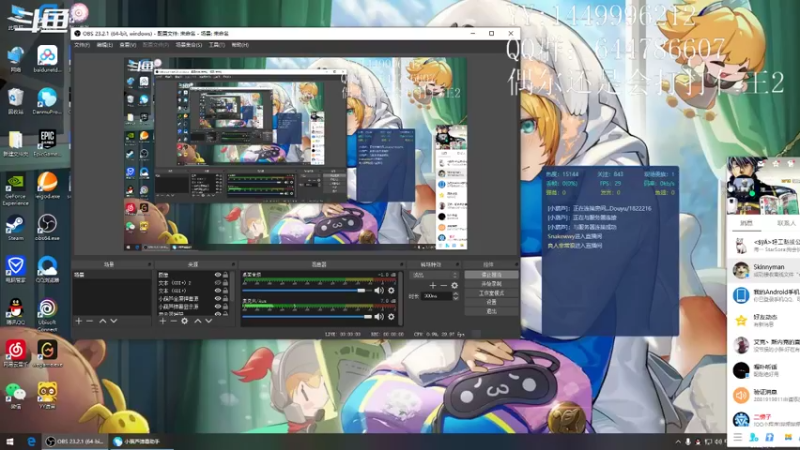Toggle visibility of 文本 (GDI+) 2 source
This screenshot has height=450, width=800.
tap(218, 283)
